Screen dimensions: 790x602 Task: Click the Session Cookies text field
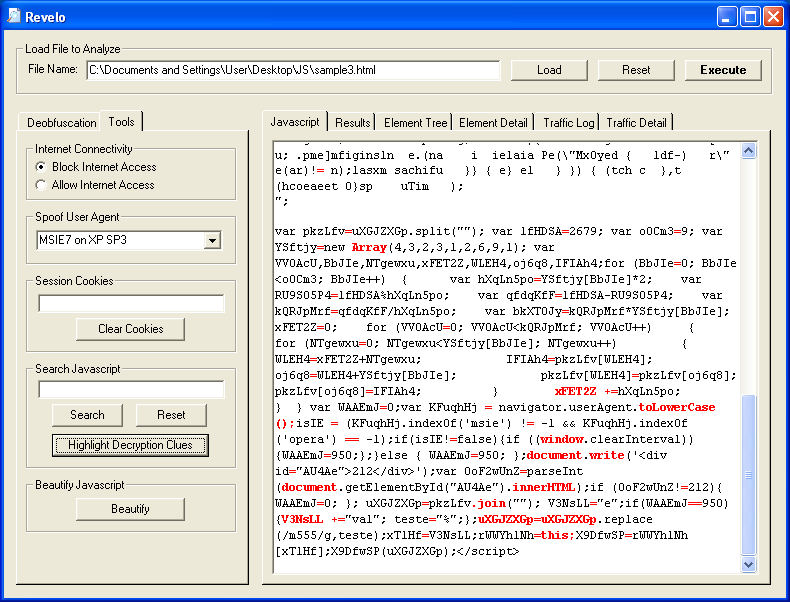[x=131, y=303]
